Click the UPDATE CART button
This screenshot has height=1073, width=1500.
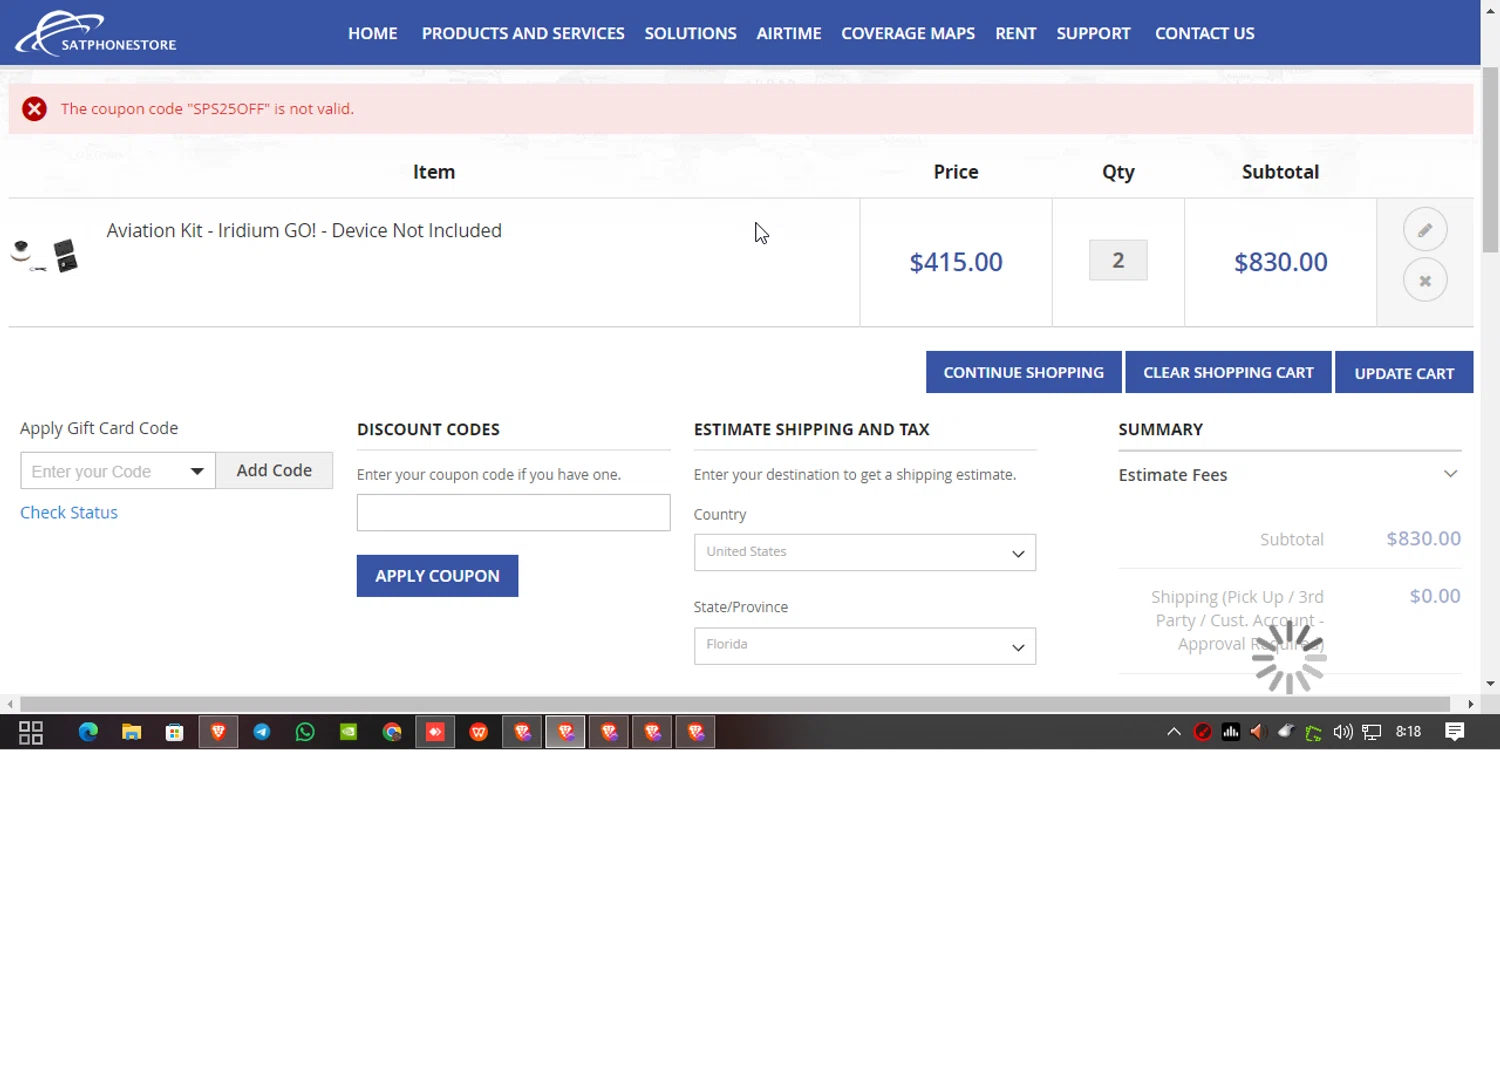tap(1404, 372)
